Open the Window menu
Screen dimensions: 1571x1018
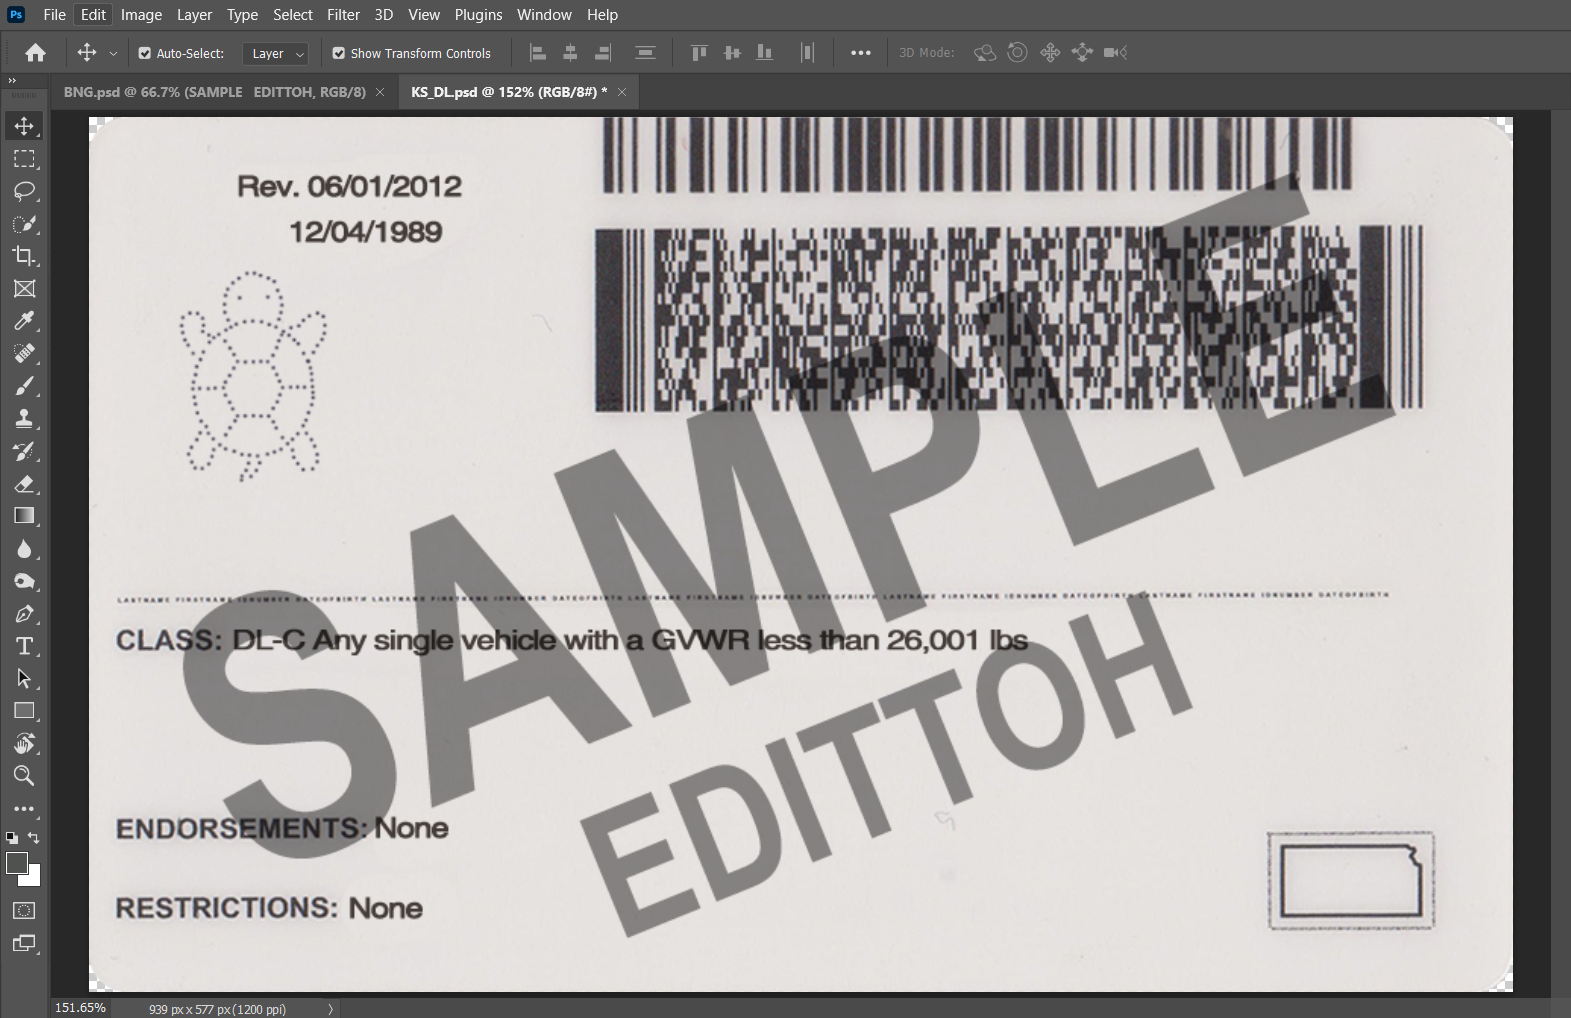coord(544,15)
